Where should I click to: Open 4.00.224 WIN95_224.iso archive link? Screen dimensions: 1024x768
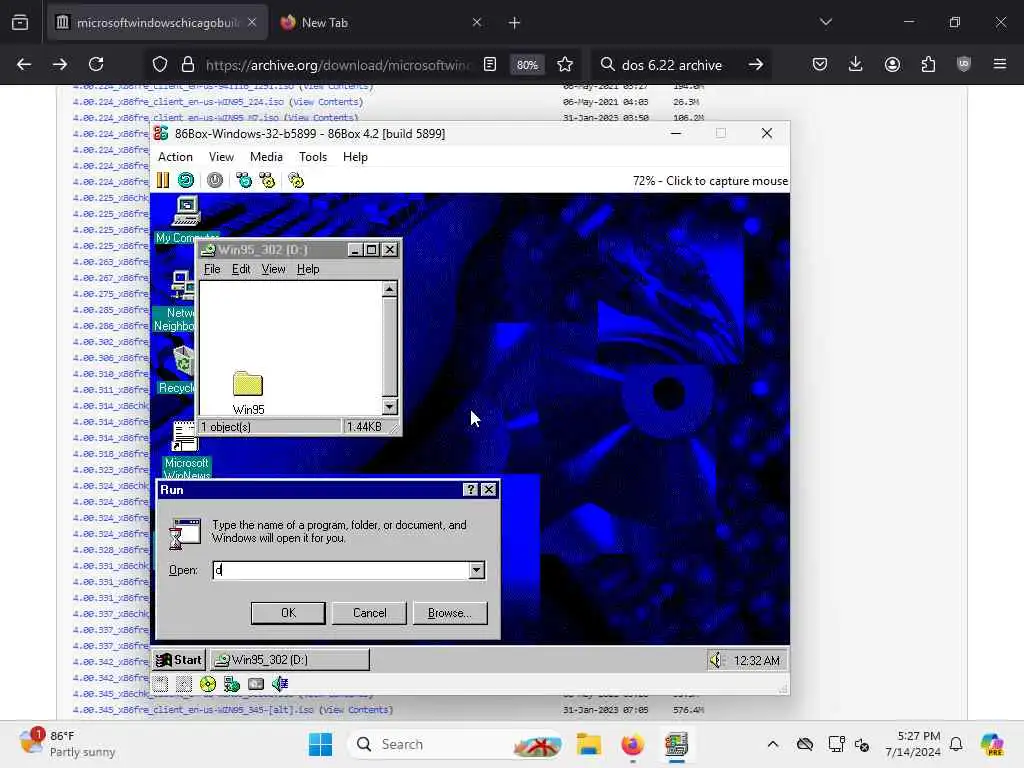[x=179, y=102]
